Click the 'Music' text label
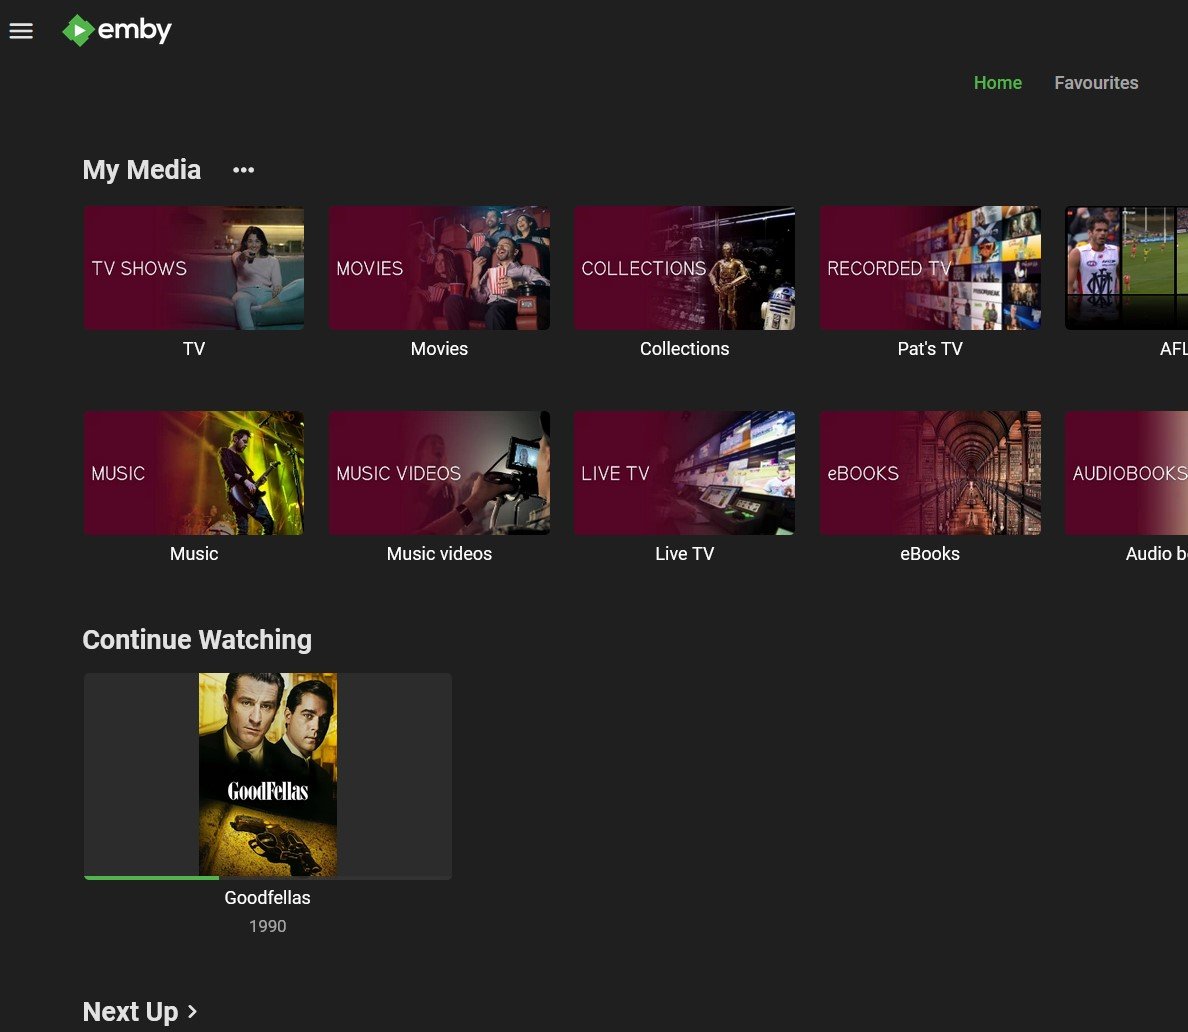Screen dimensions: 1188x1032 (194, 554)
